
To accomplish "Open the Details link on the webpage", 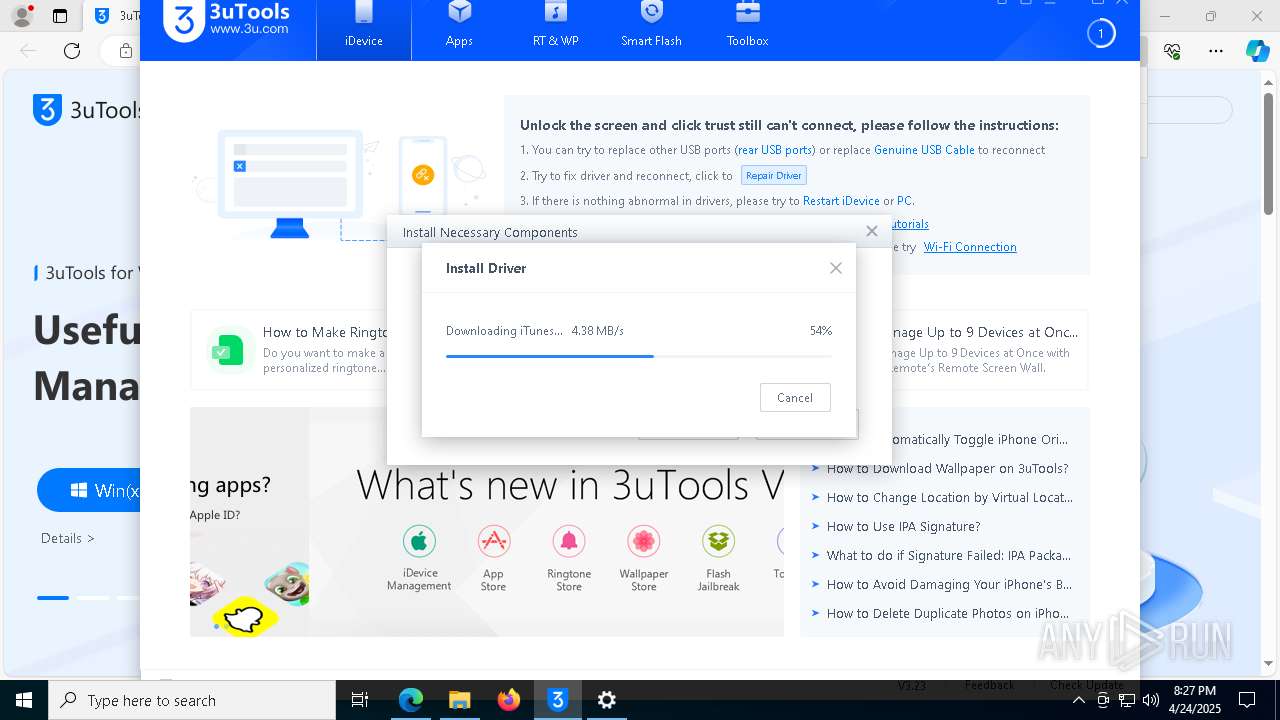I will [68, 538].
